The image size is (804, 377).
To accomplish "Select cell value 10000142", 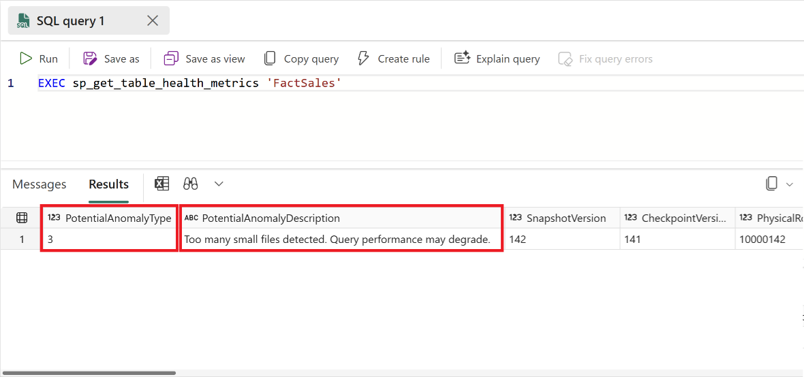I will [769, 239].
